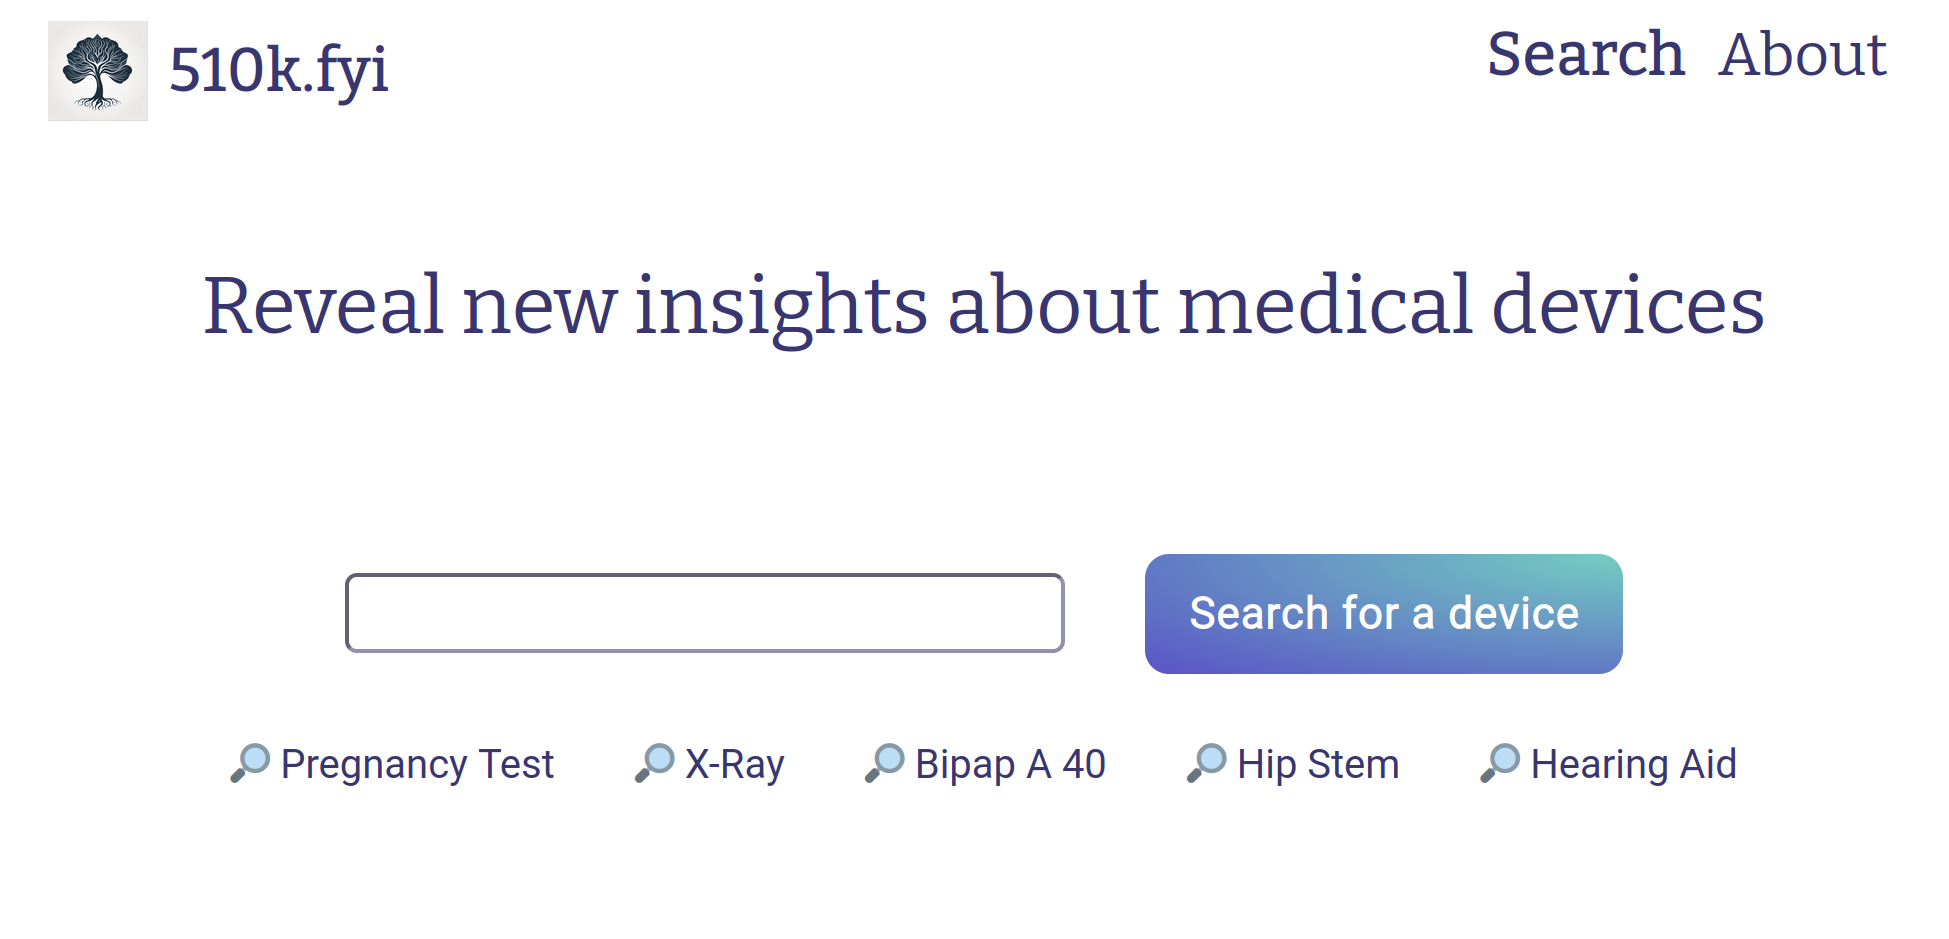The width and height of the screenshot is (1949, 939).
Task: Click magnifier icon beside Bipap A 40
Action: coord(885,763)
